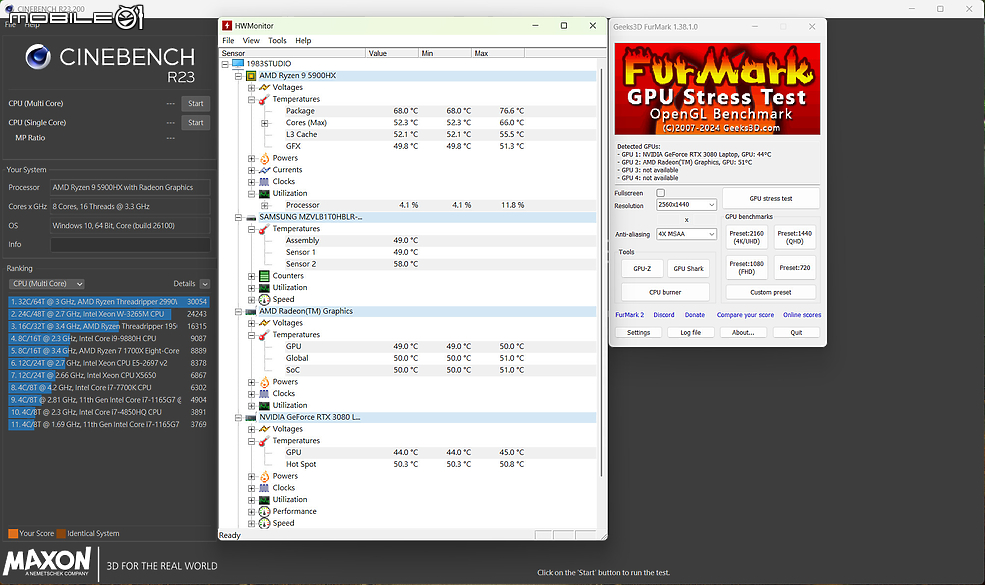The height and width of the screenshot is (585, 985).
Task: Click the Samsung SSD Temperatures thermometer icon
Action: coord(264,229)
